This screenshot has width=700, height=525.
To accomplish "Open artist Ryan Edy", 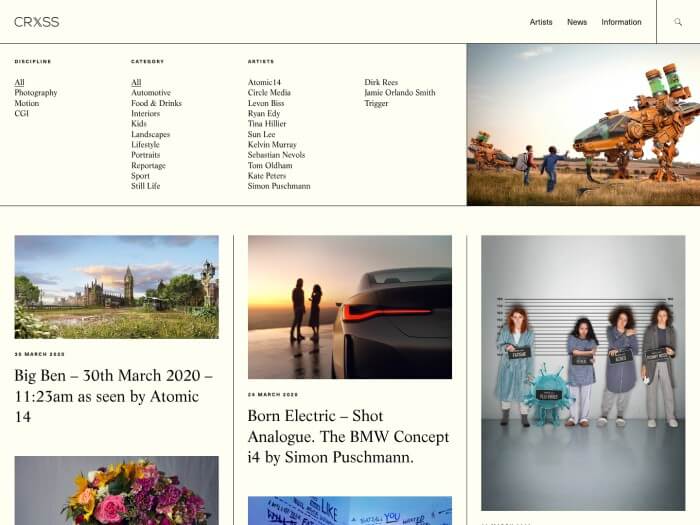I will point(264,113).
